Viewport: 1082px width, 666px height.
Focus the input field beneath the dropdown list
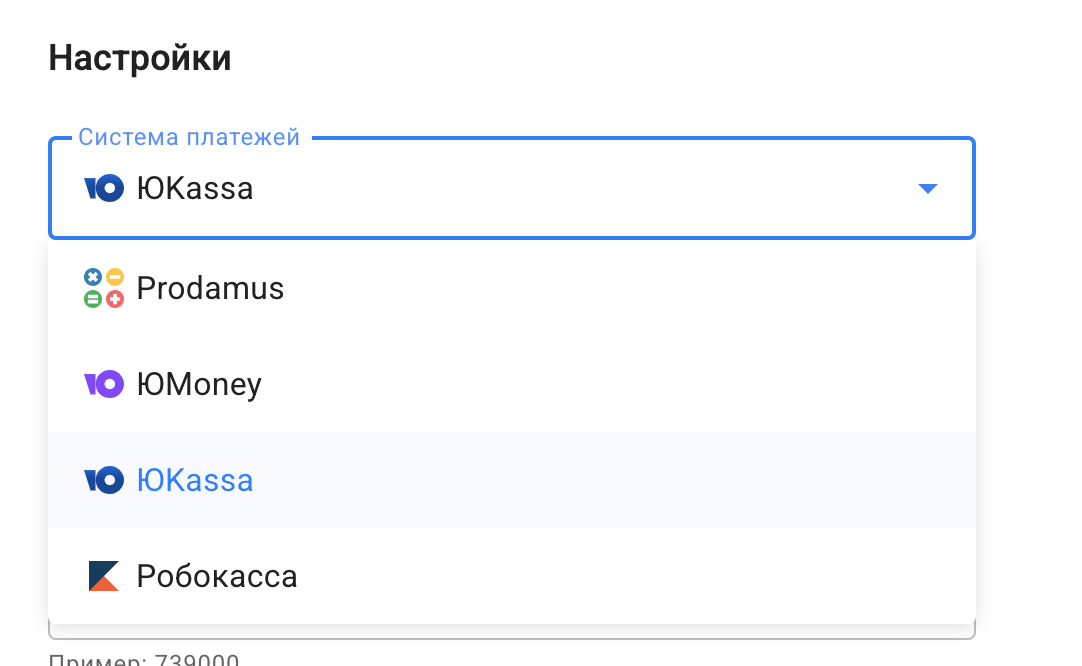click(512, 631)
